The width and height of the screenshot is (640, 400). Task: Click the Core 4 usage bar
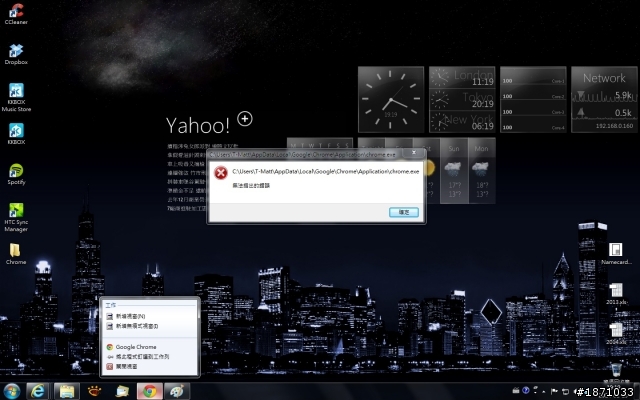[533, 127]
